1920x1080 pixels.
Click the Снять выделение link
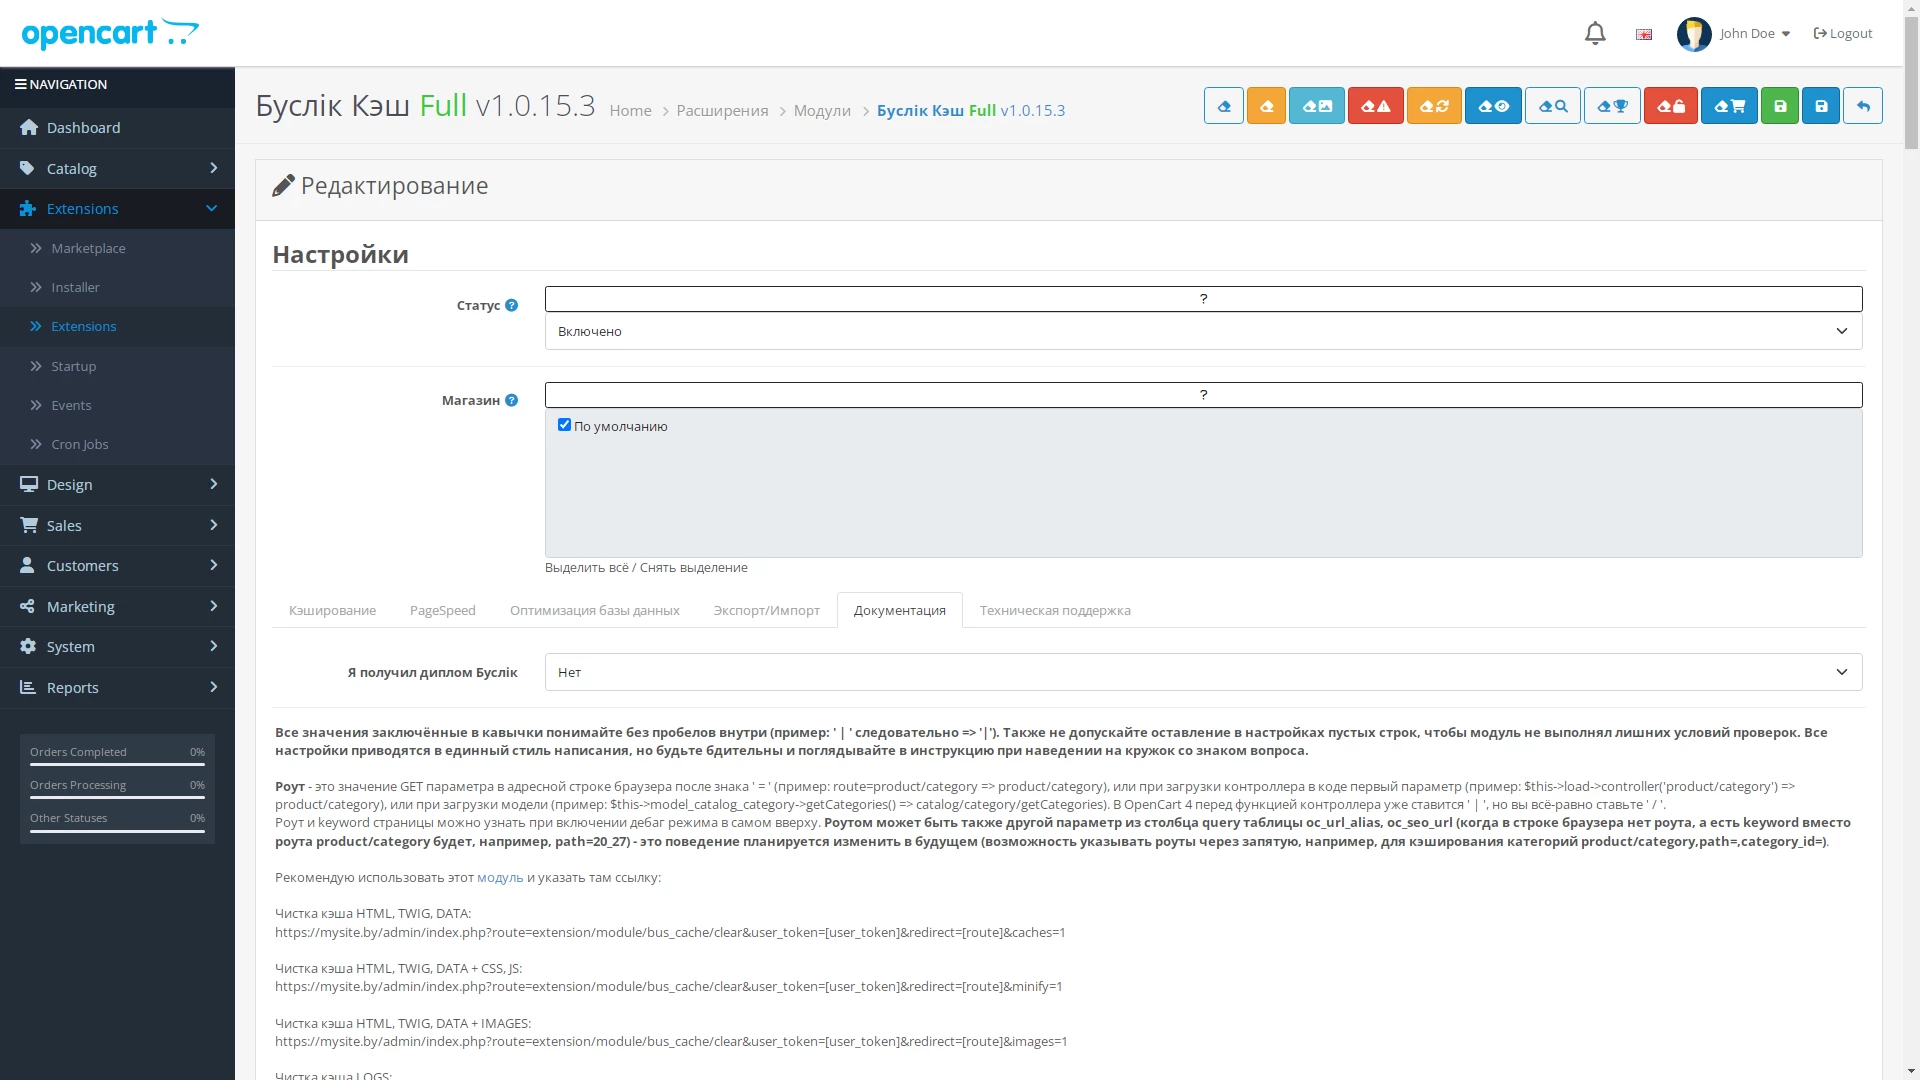pos(693,567)
